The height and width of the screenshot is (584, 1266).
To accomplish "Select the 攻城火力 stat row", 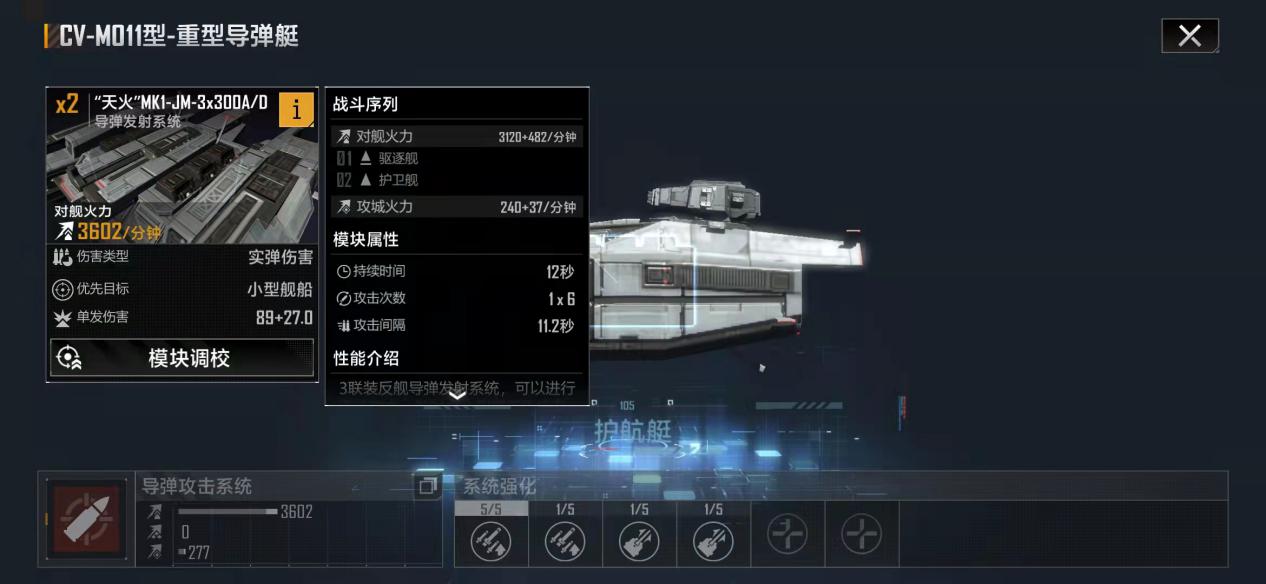I will pyautogui.click(x=456, y=207).
